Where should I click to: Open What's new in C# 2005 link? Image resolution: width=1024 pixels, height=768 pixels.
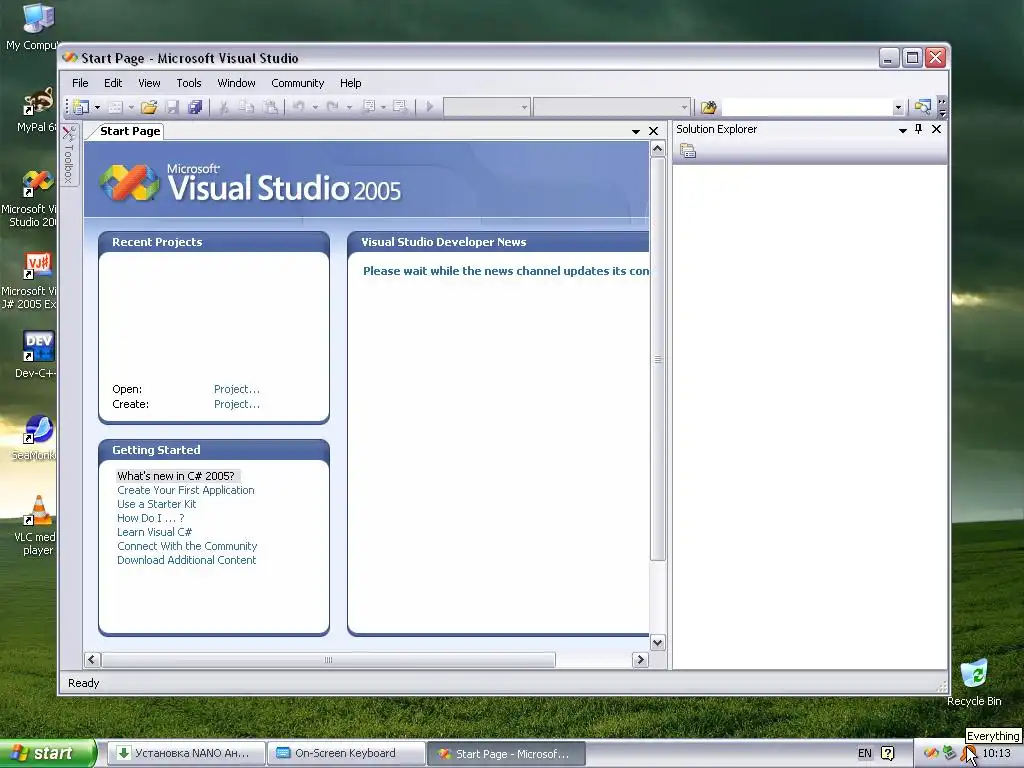pyautogui.click(x=176, y=476)
